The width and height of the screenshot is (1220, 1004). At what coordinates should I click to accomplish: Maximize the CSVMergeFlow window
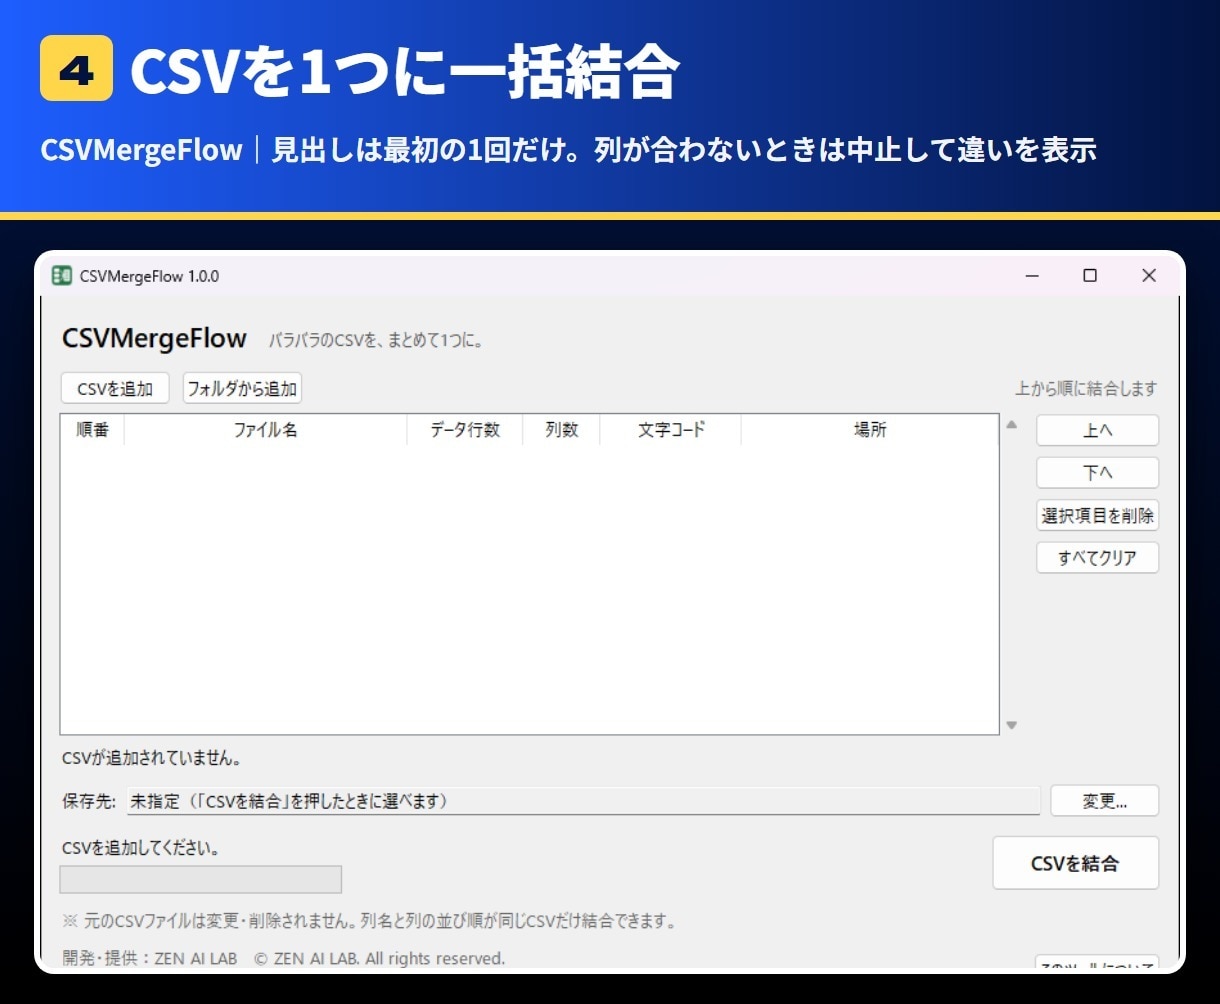[1090, 276]
